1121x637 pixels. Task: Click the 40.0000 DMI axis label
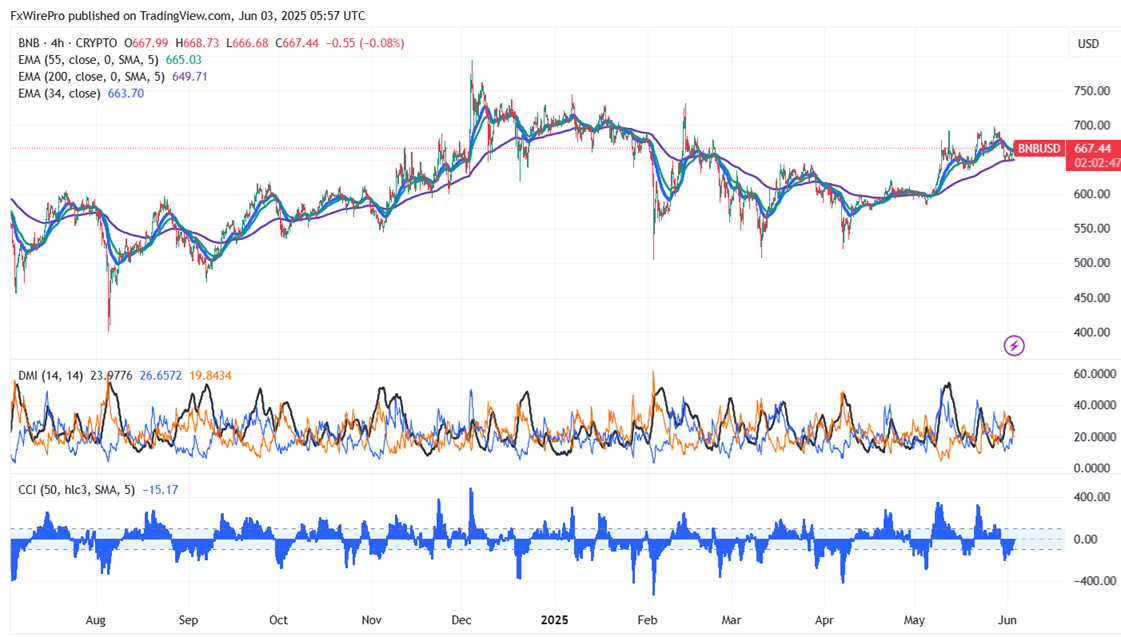pos(1095,405)
